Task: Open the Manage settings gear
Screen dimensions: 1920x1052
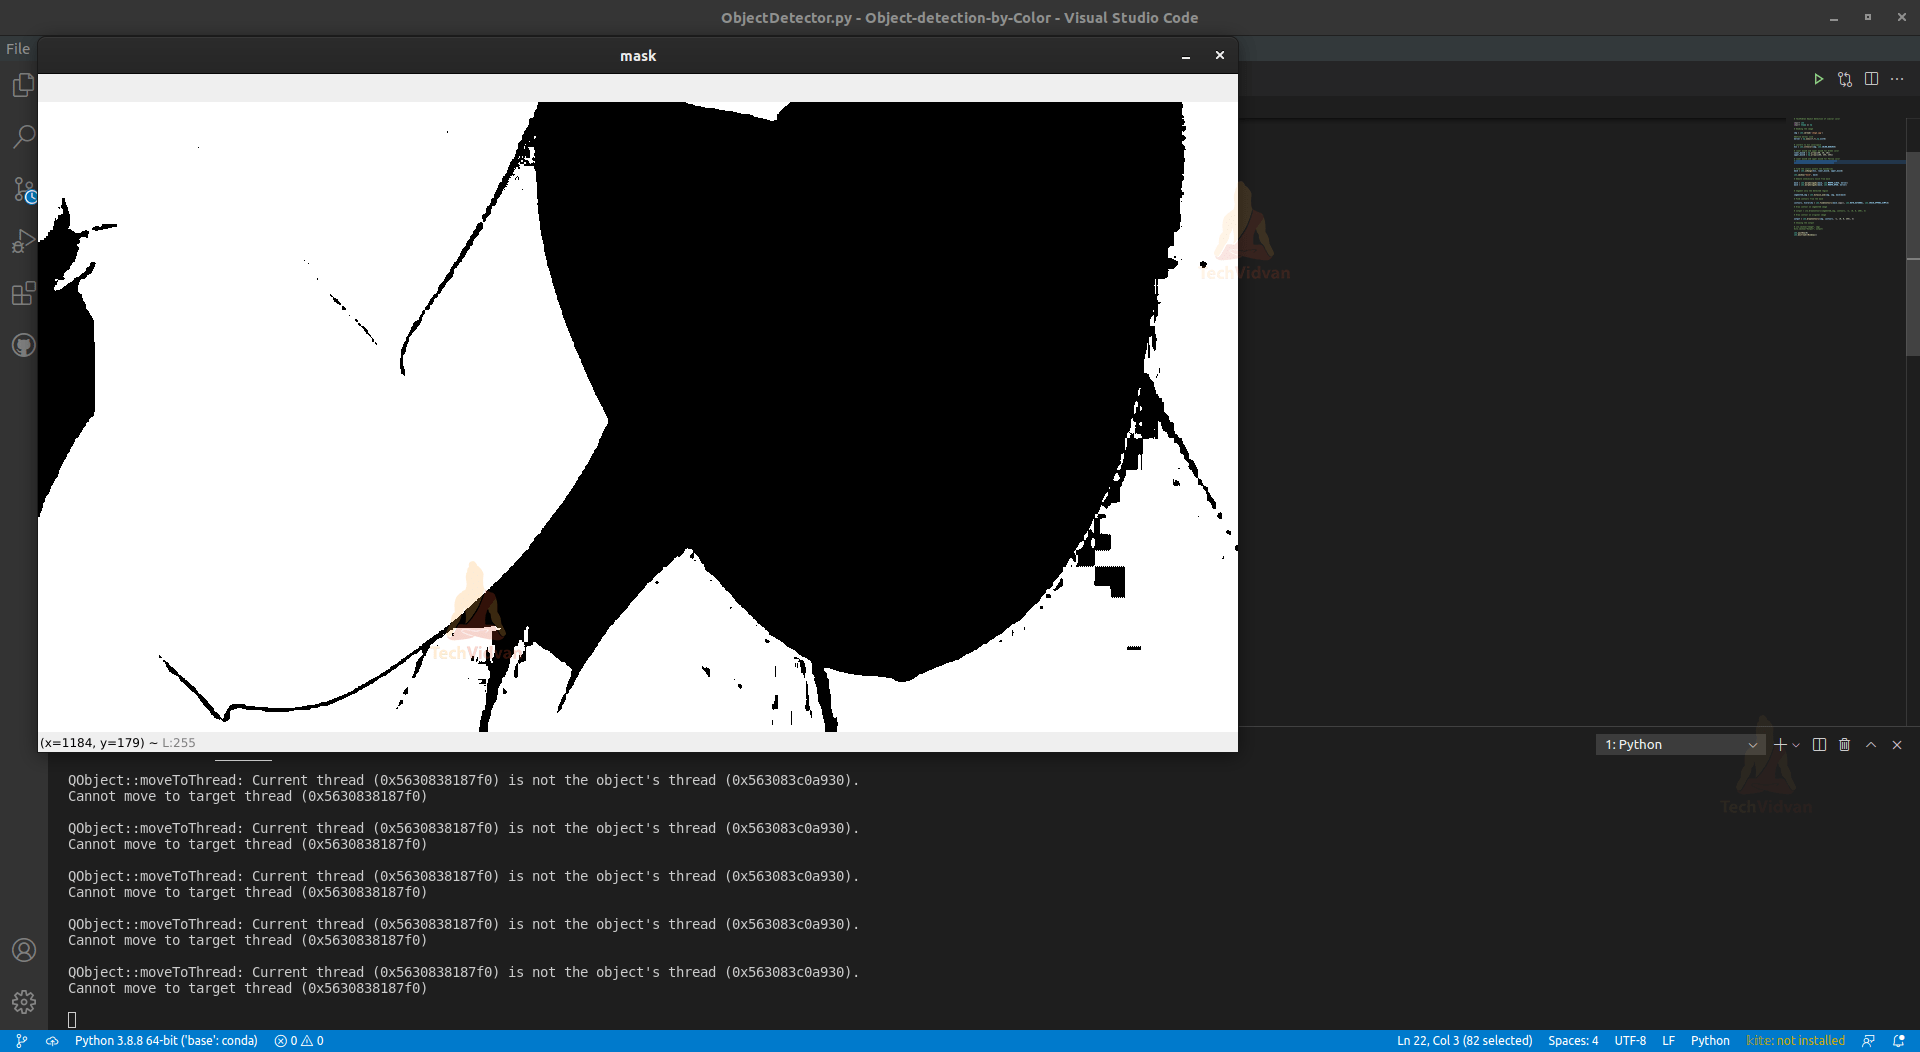Action: pos(23,1001)
